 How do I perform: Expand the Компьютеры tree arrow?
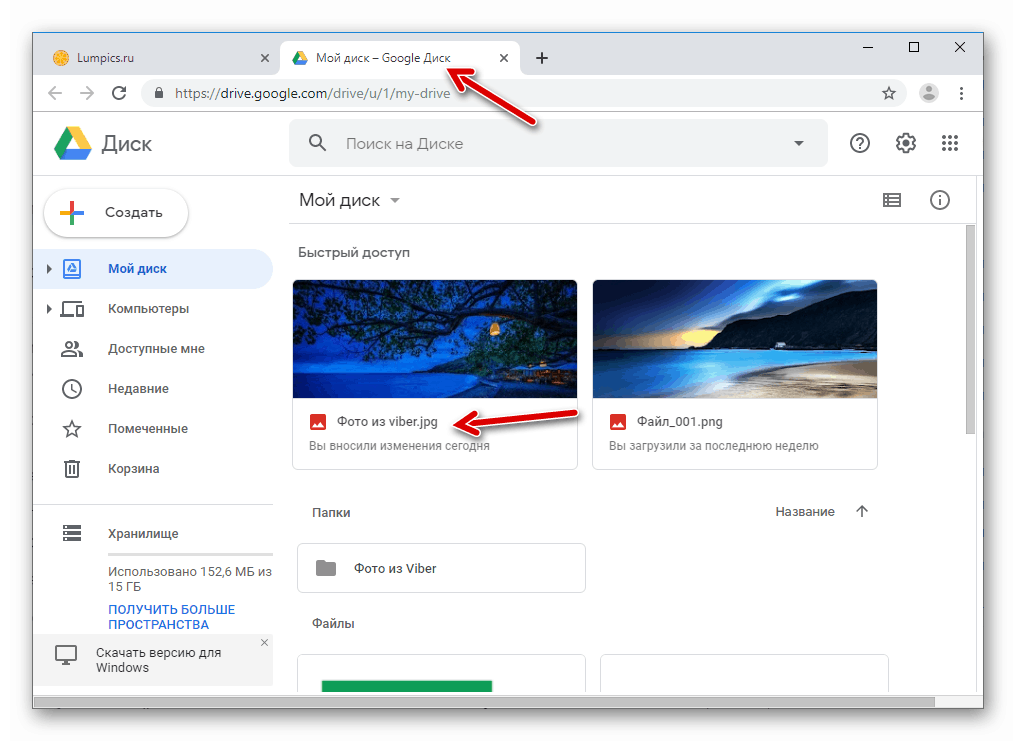pyautogui.click(x=49, y=309)
